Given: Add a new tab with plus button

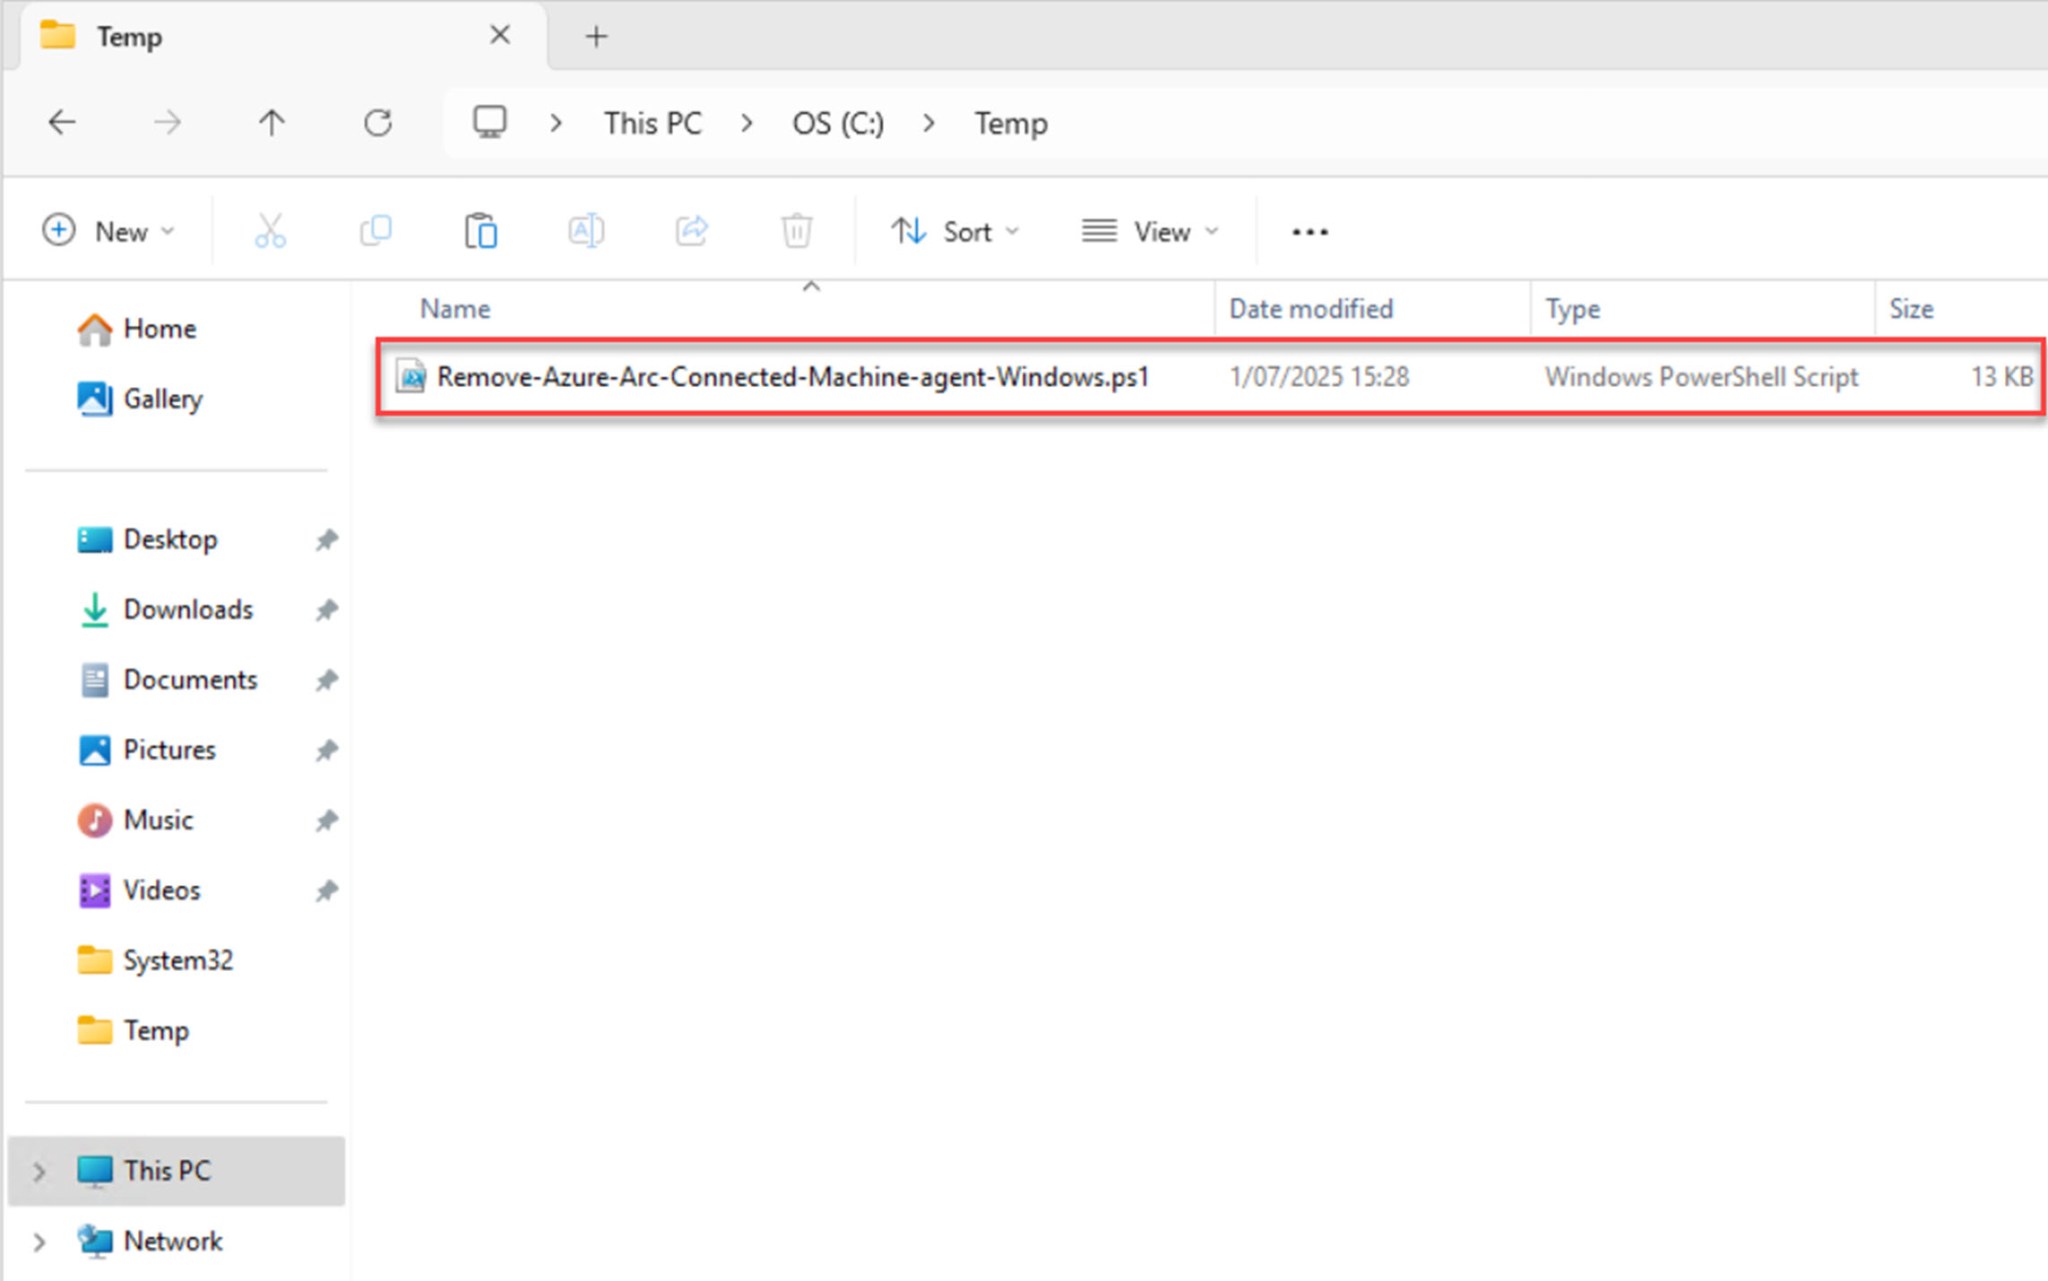Looking at the screenshot, I should (x=596, y=37).
